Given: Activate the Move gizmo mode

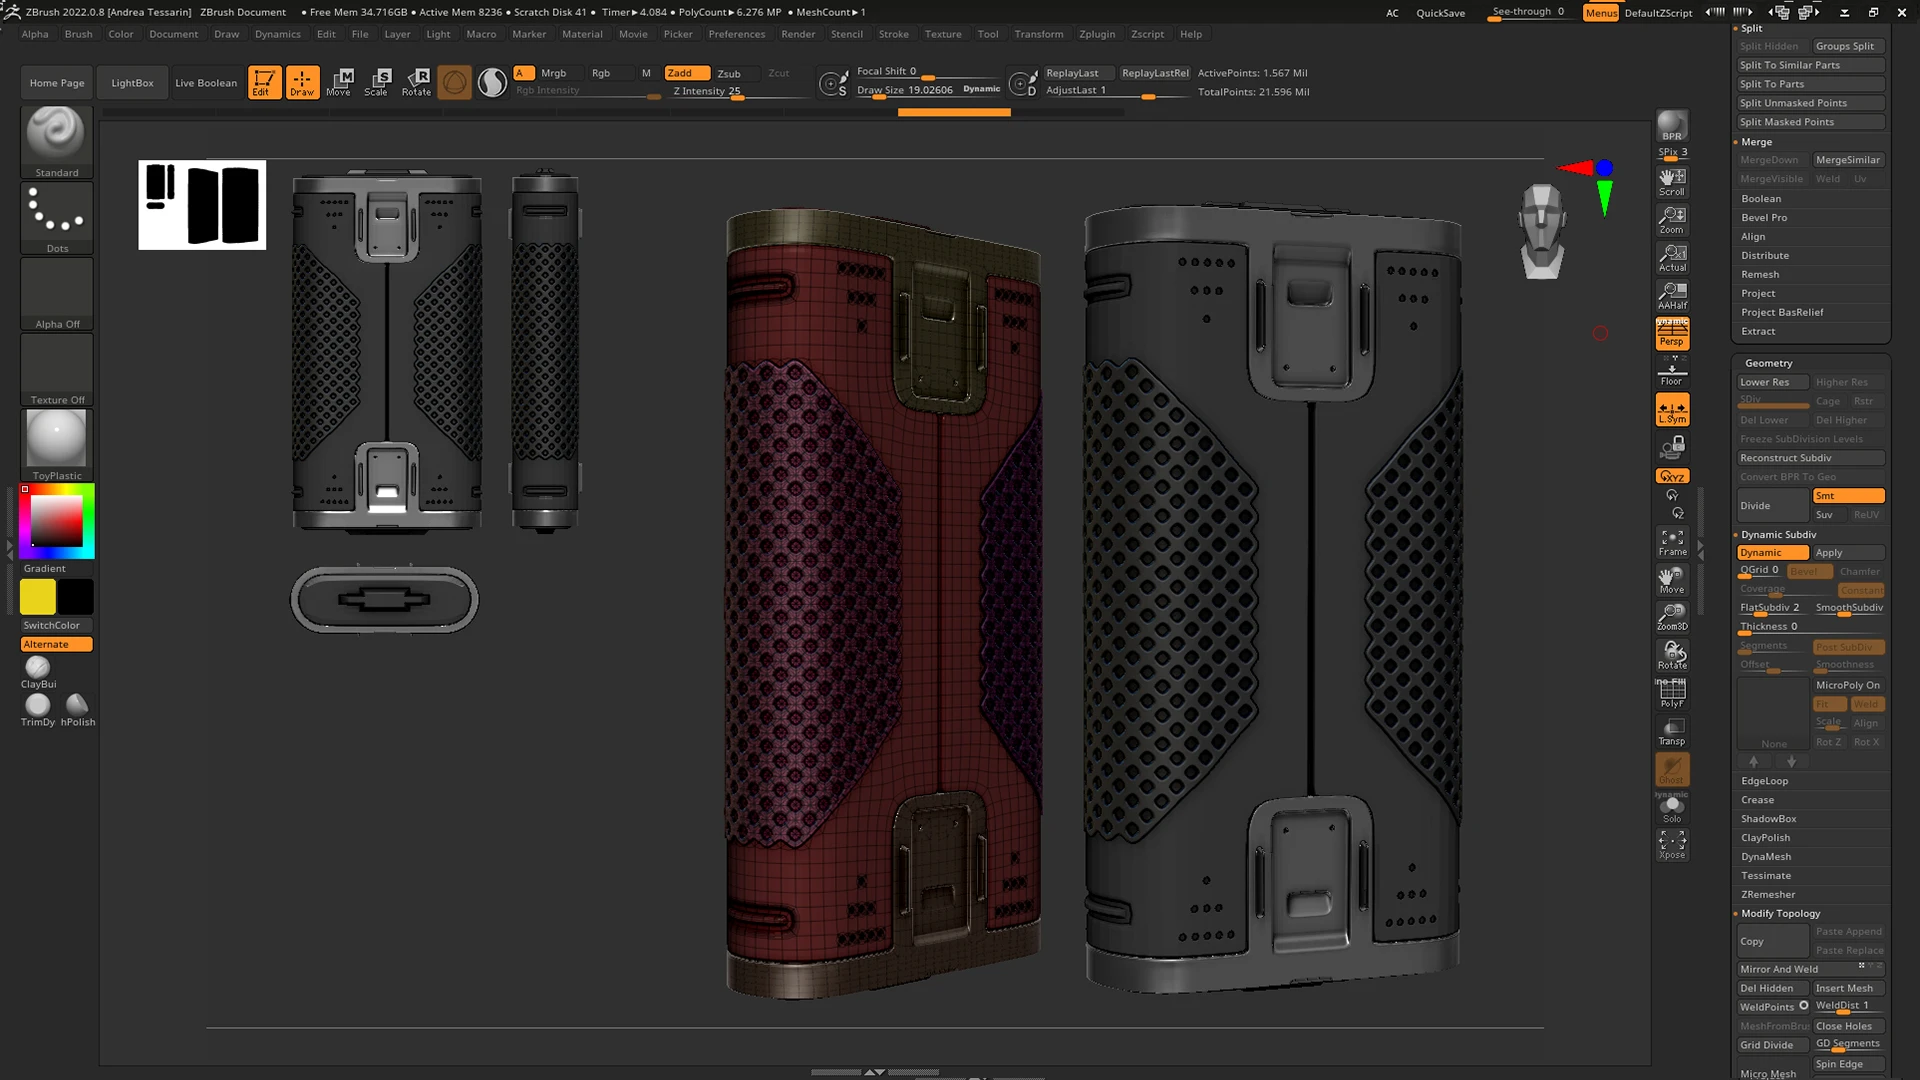Looking at the screenshot, I should click(339, 82).
